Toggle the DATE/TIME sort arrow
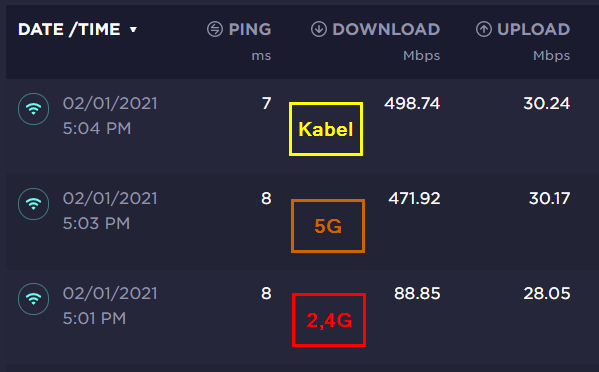This screenshot has height=372, width=599. 133,29
